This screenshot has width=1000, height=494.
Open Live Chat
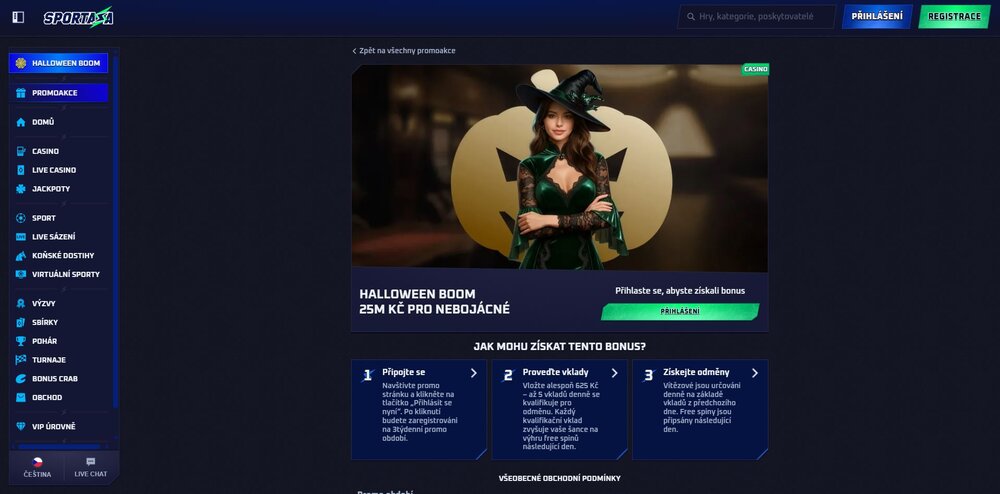[x=91, y=467]
